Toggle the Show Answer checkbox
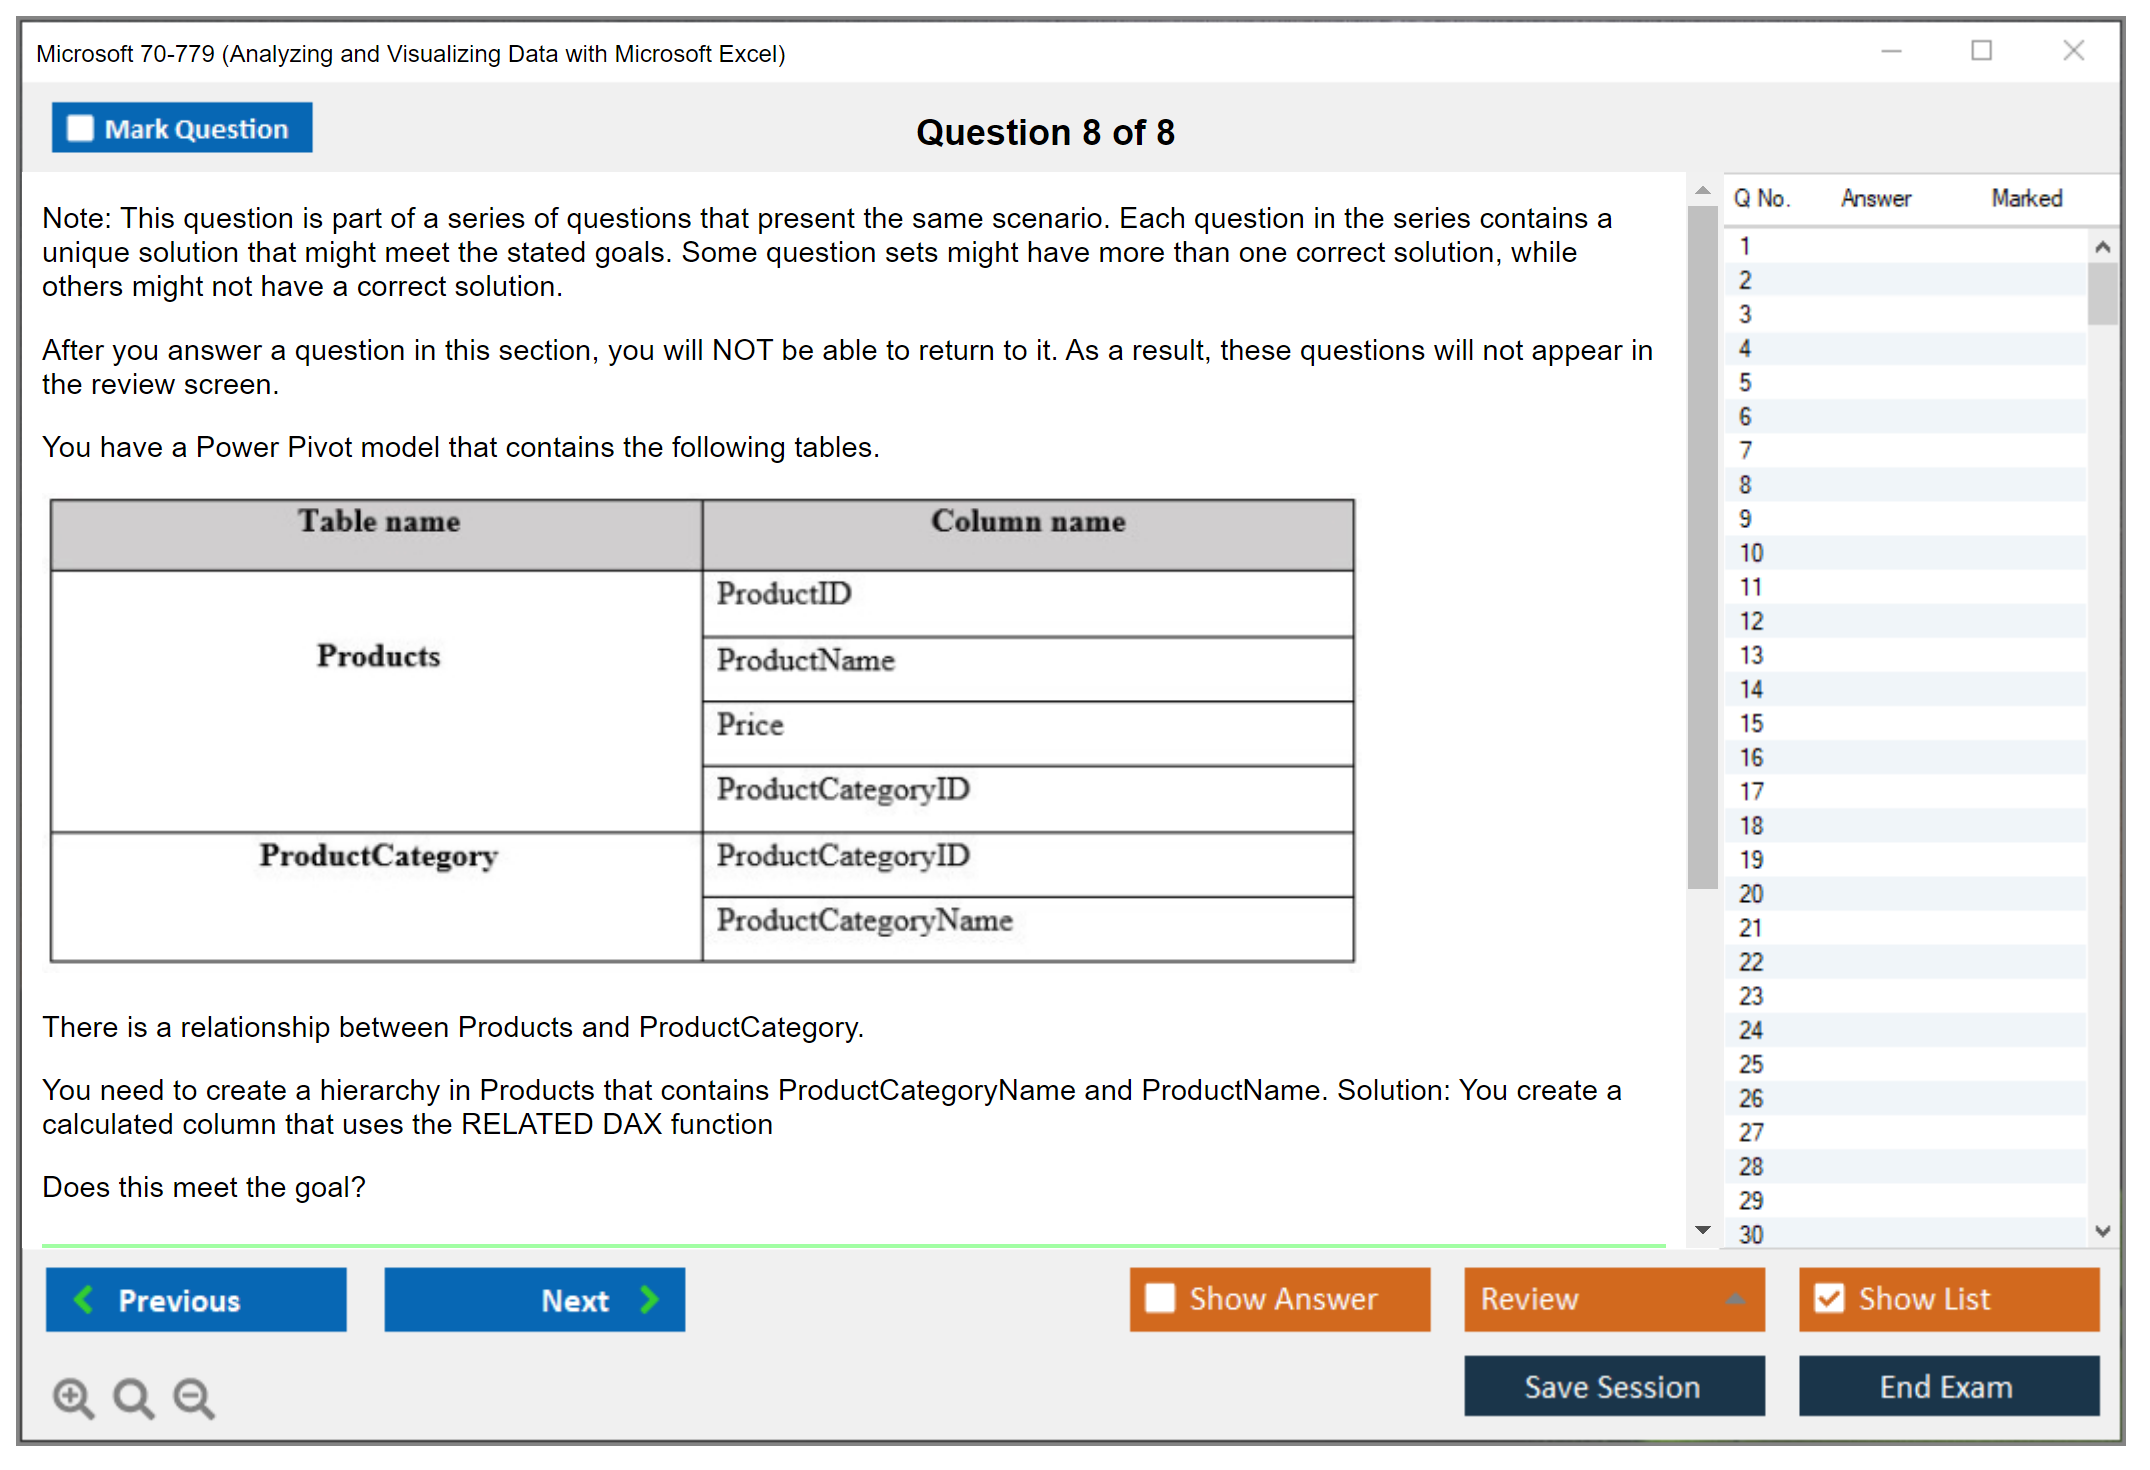The image size is (2150, 1470). [1160, 1298]
